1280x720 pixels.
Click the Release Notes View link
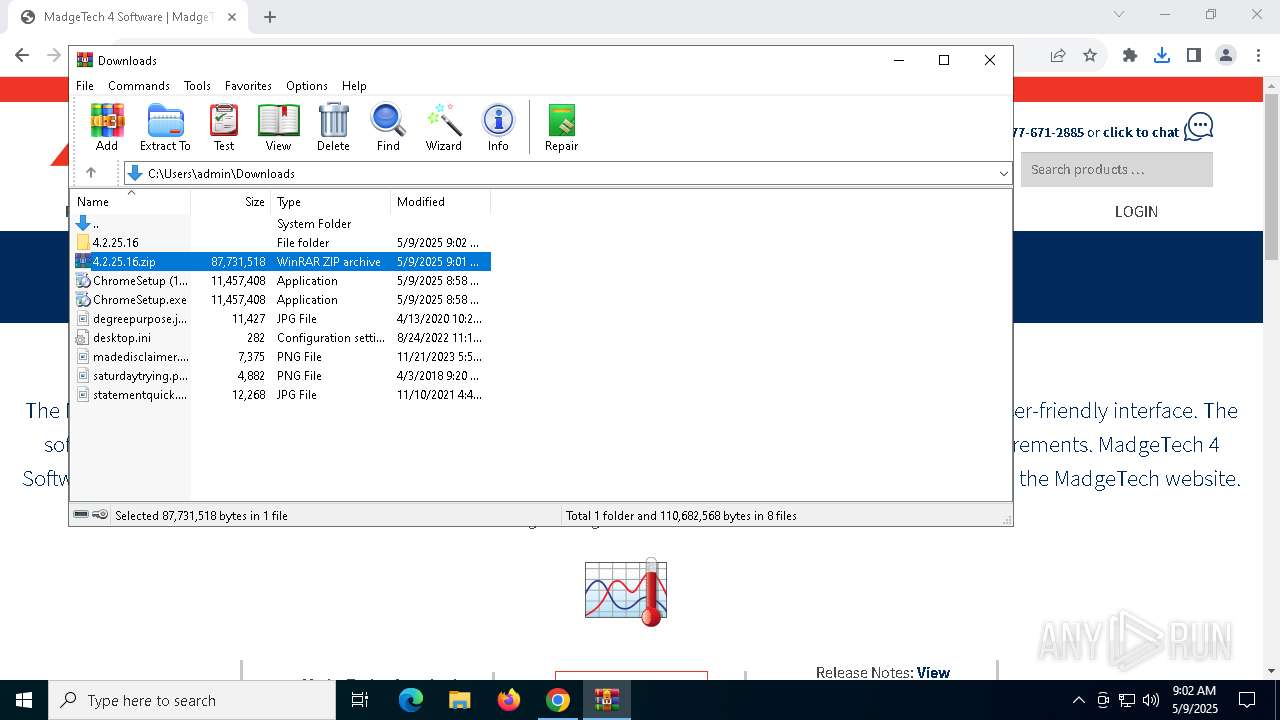coord(933,673)
